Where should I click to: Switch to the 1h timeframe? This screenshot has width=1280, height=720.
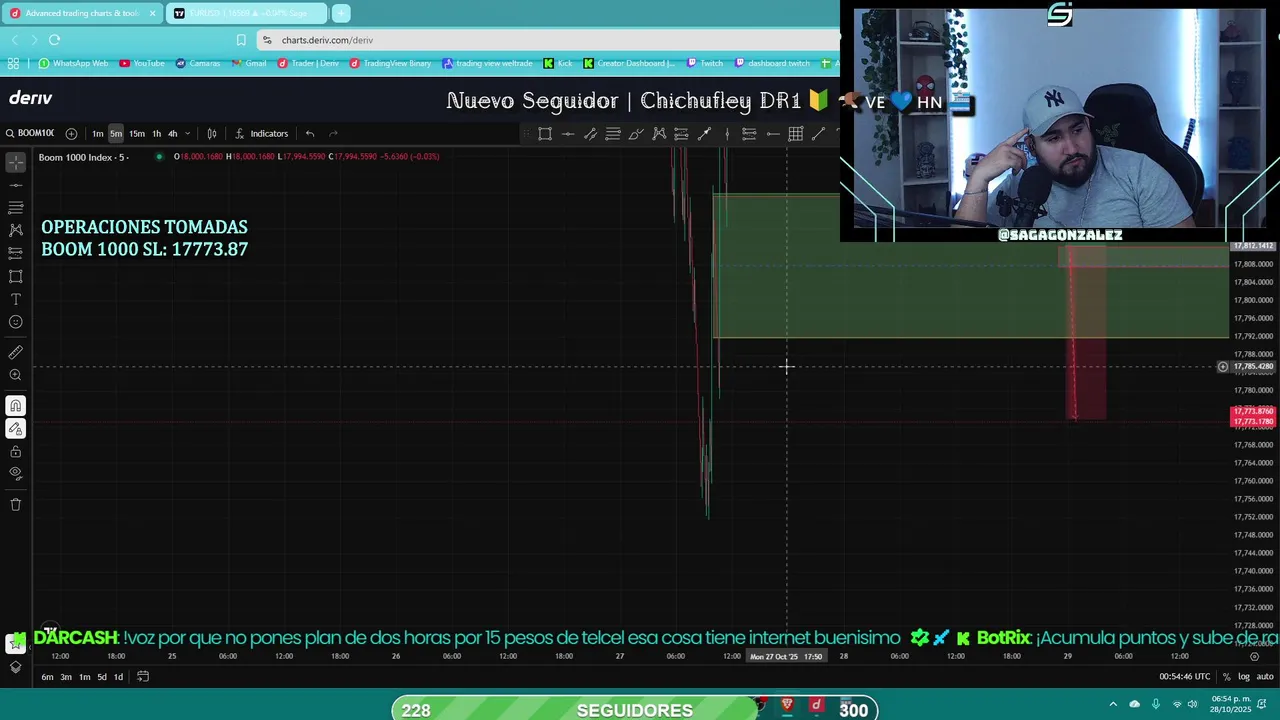[x=156, y=134]
